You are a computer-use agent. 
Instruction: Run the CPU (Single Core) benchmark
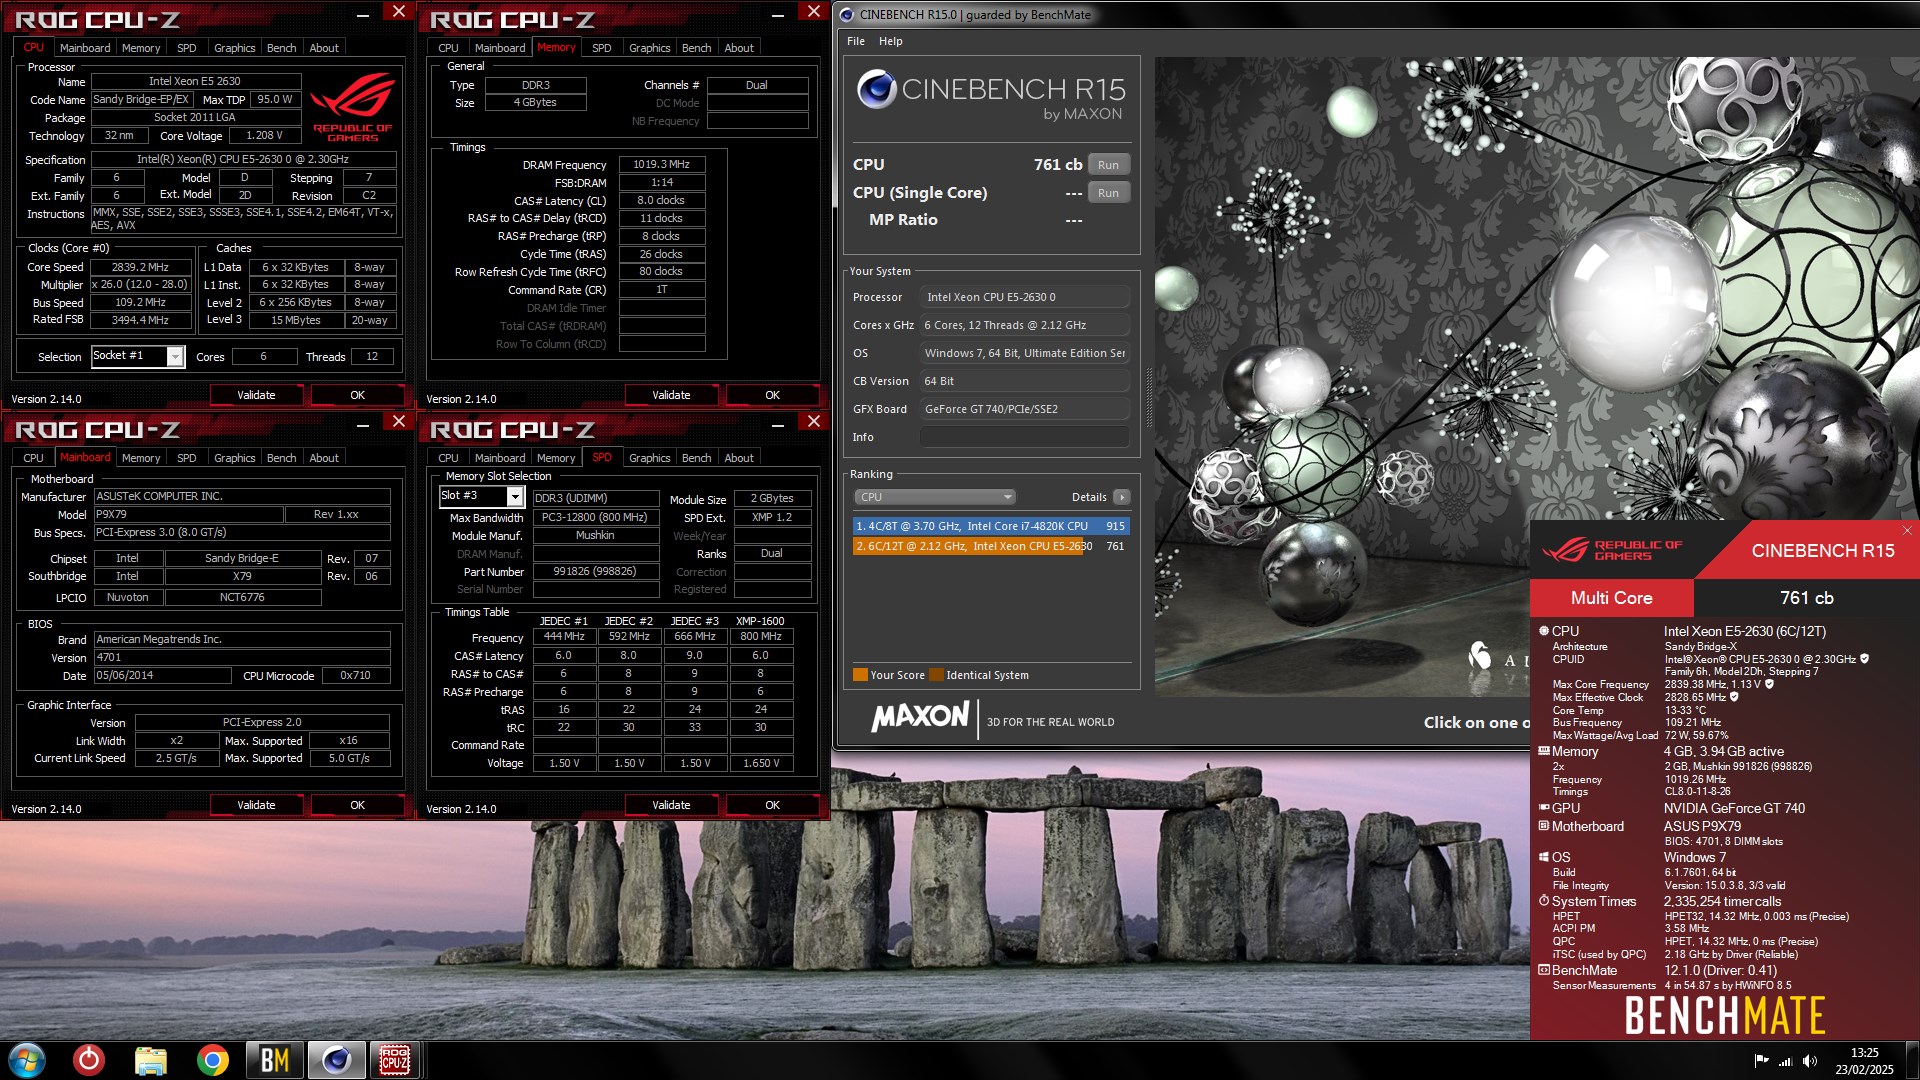(1108, 193)
